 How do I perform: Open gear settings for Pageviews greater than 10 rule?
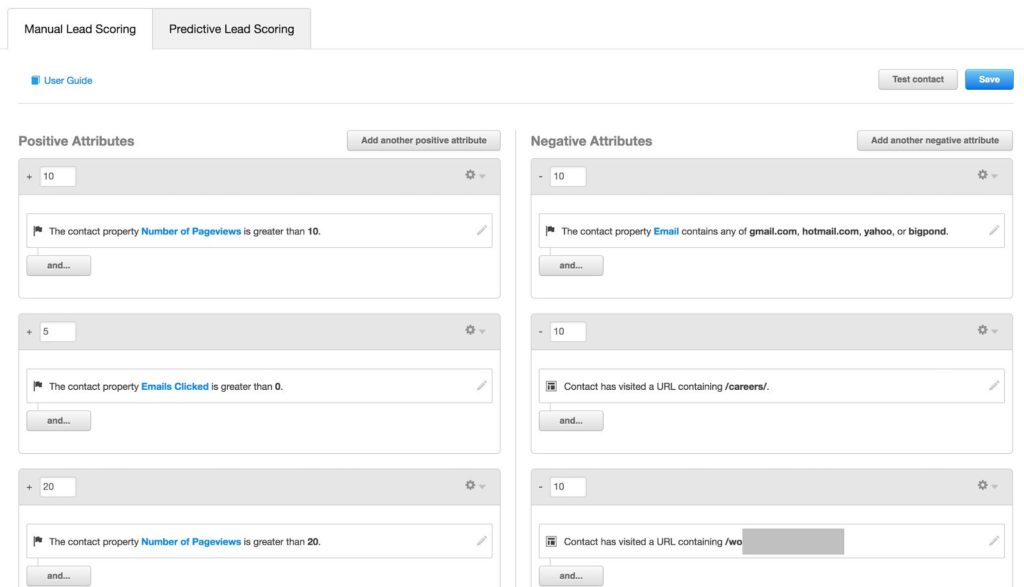pyautogui.click(x=475, y=175)
